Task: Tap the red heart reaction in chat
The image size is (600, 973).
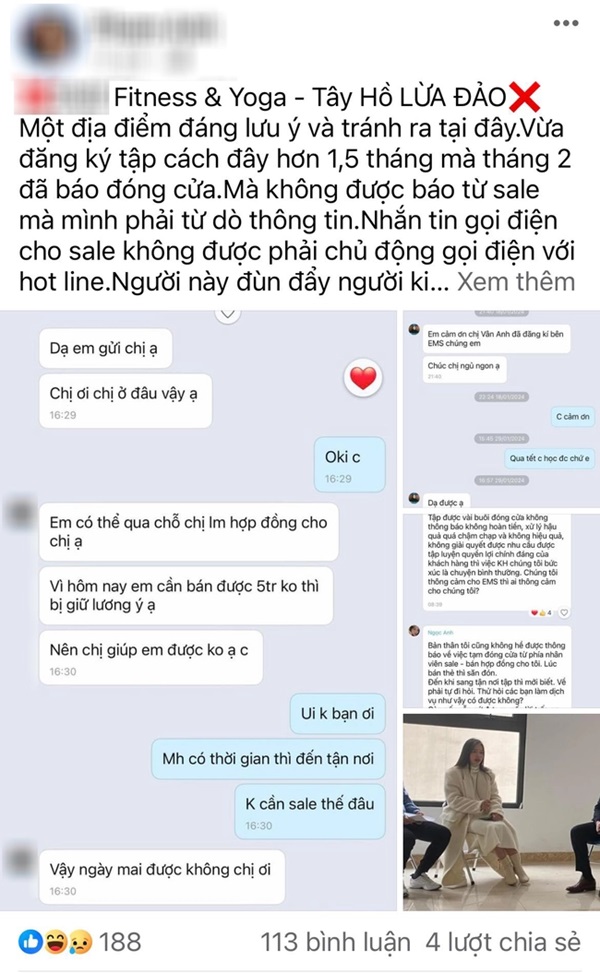Action: click(x=363, y=377)
